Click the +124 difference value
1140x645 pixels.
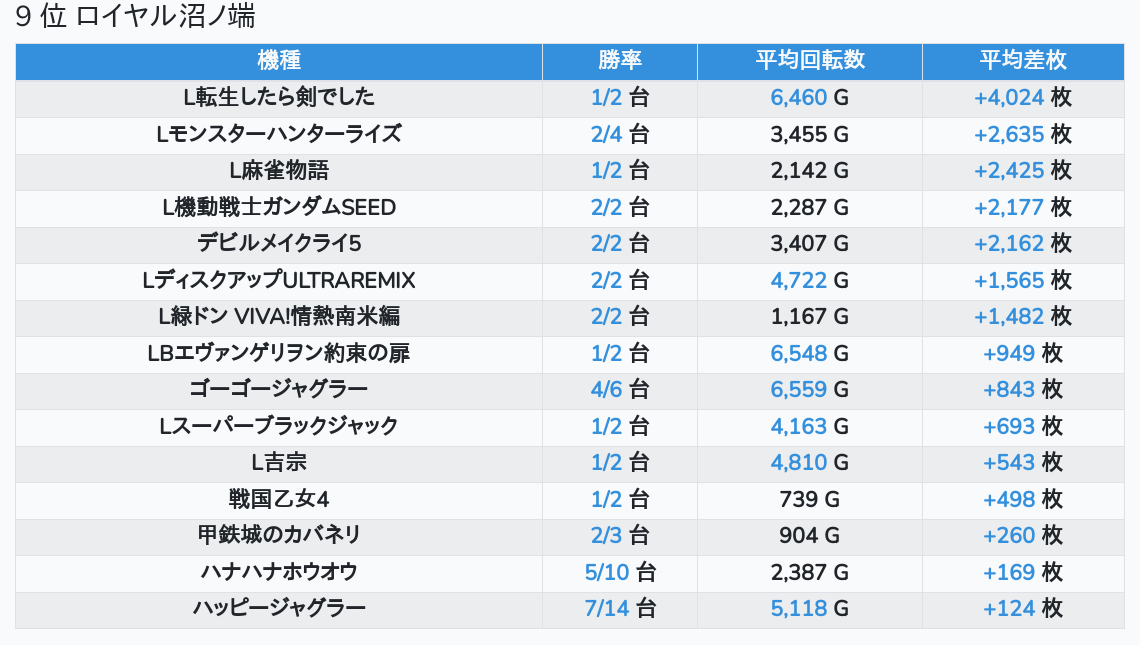(1008, 608)
